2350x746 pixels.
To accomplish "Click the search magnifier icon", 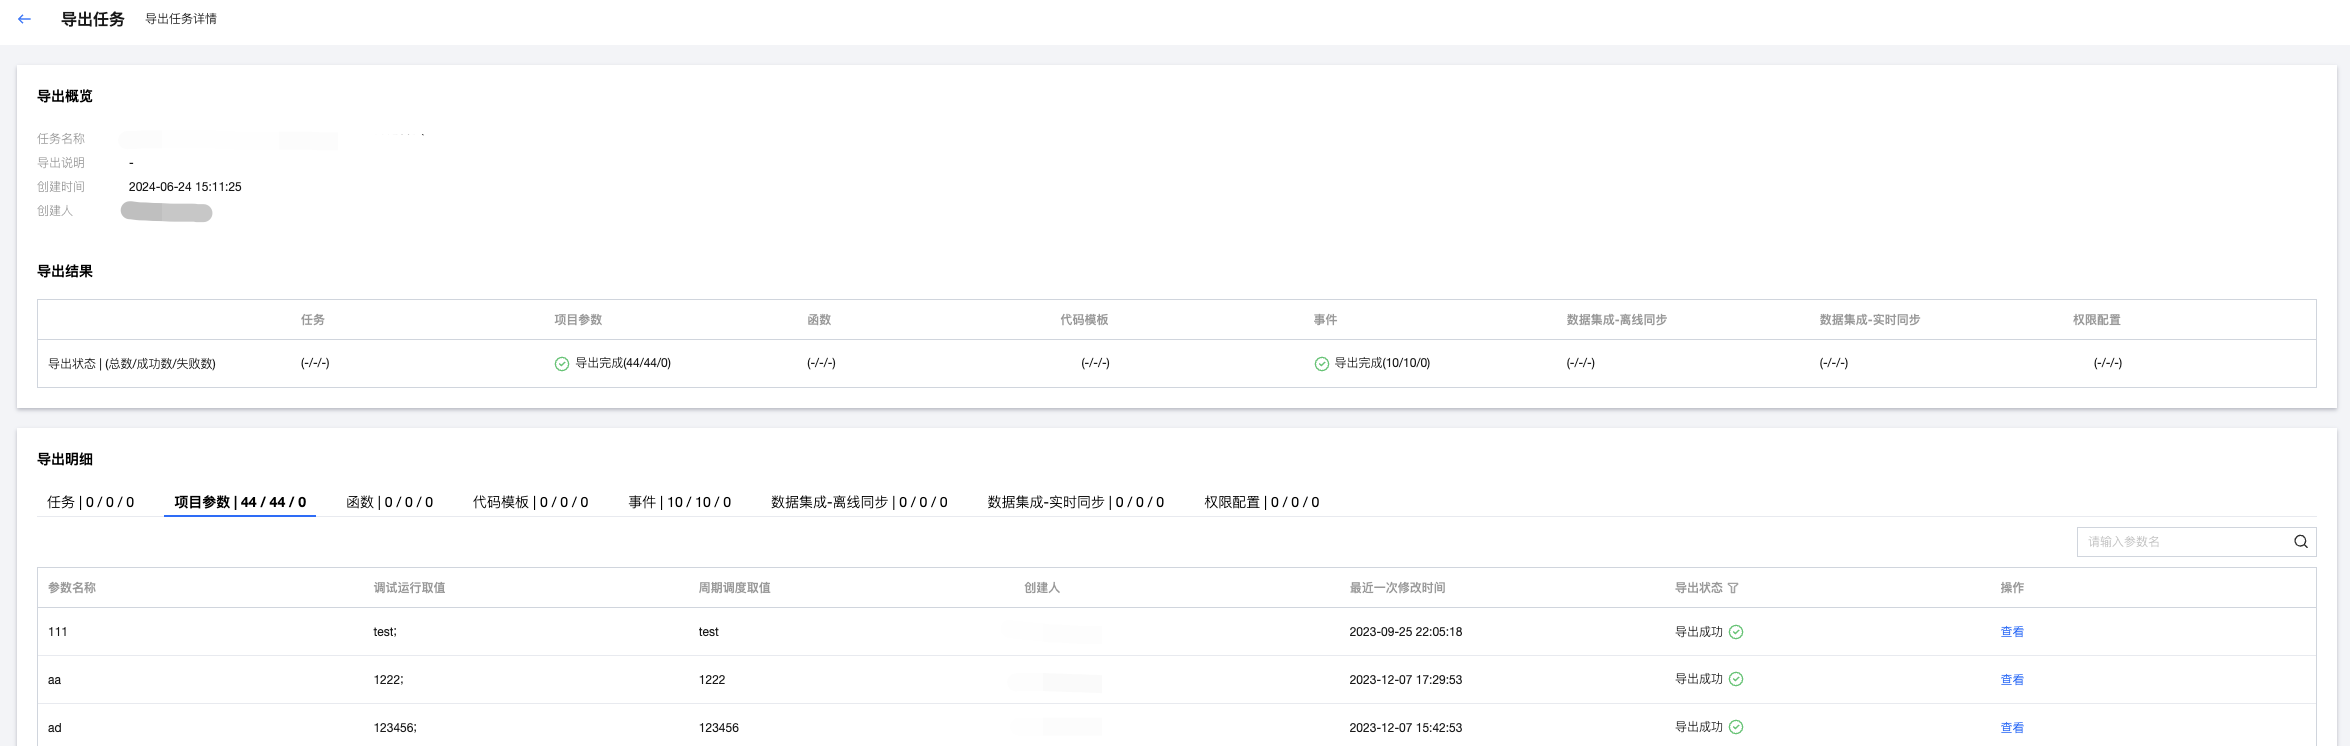I will 2300,542.
